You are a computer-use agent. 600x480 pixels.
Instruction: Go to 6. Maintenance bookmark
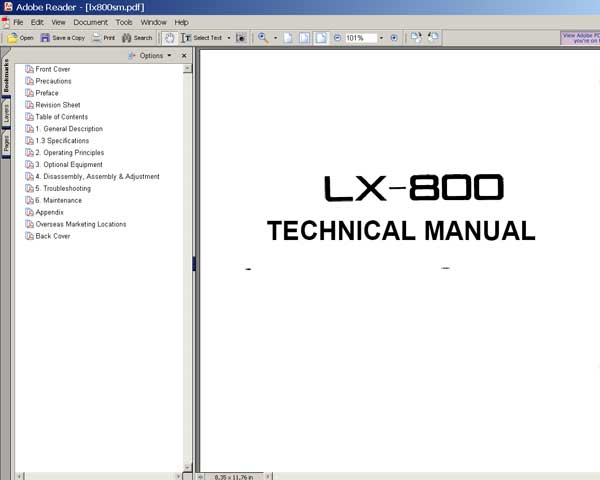click(59, 200)
